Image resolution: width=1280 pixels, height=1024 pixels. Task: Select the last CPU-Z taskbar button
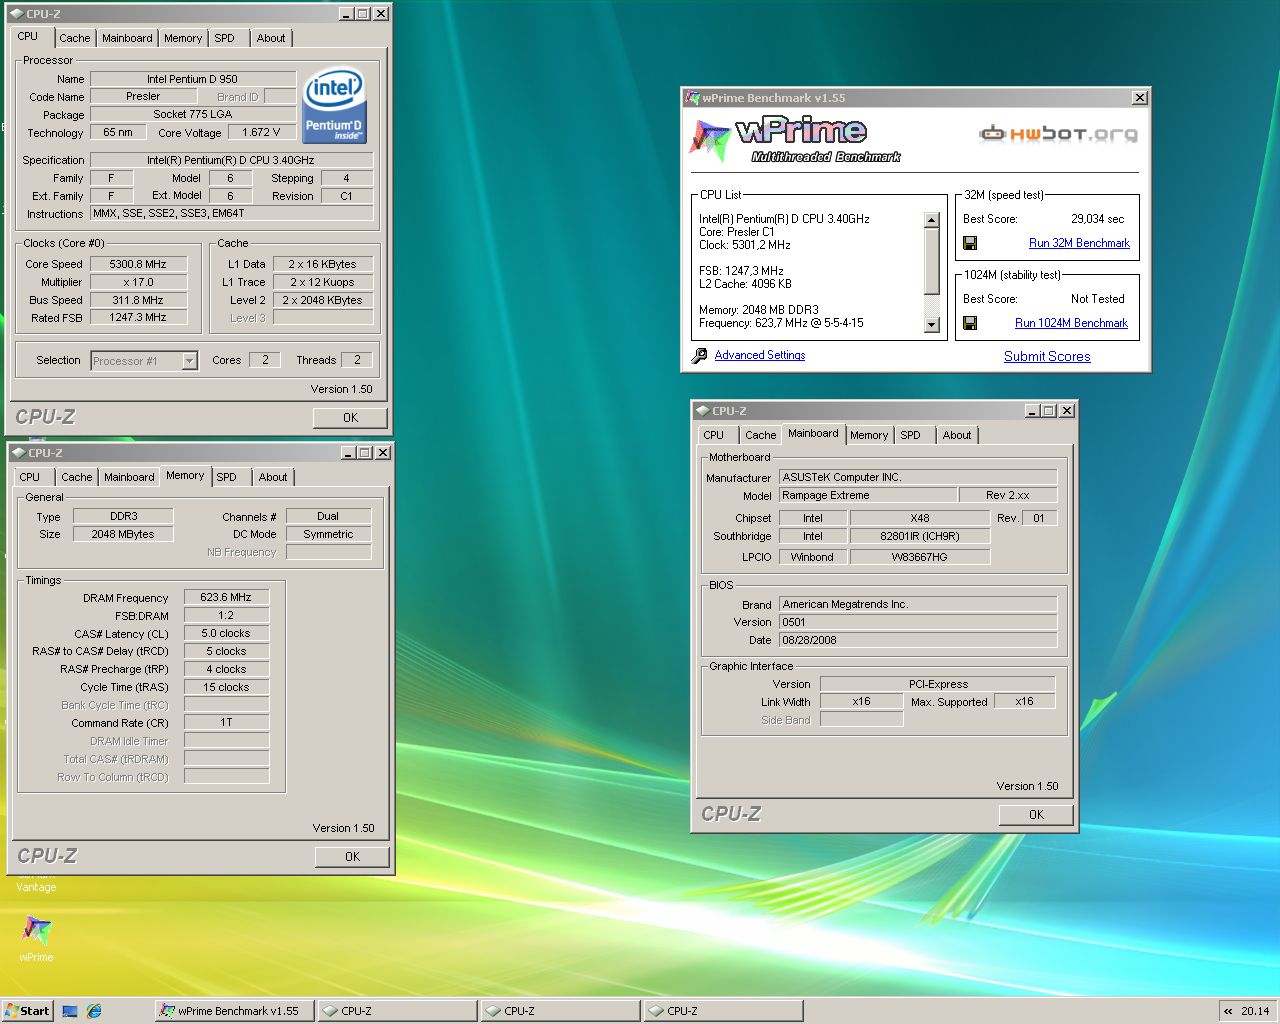tap(722, 1011)
